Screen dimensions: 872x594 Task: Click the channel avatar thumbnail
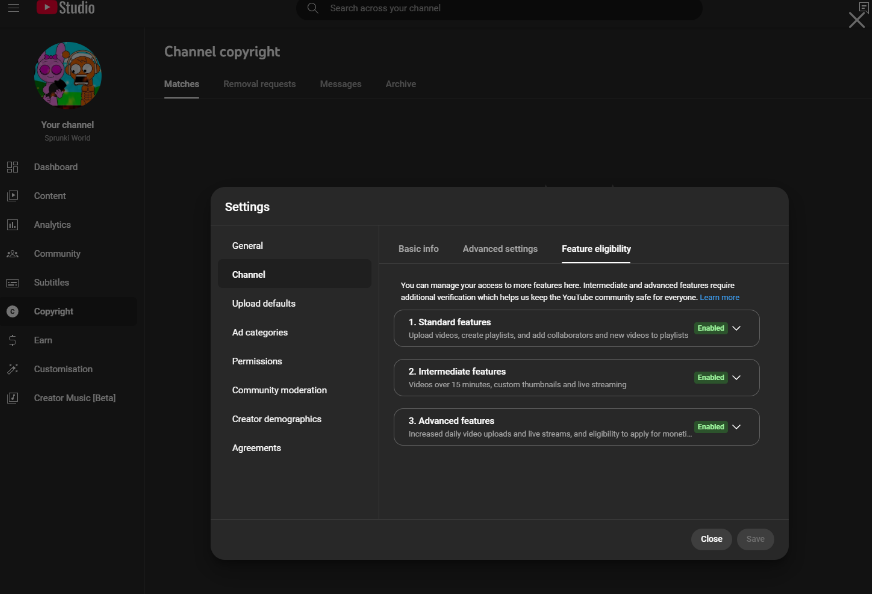coord(68,75)
